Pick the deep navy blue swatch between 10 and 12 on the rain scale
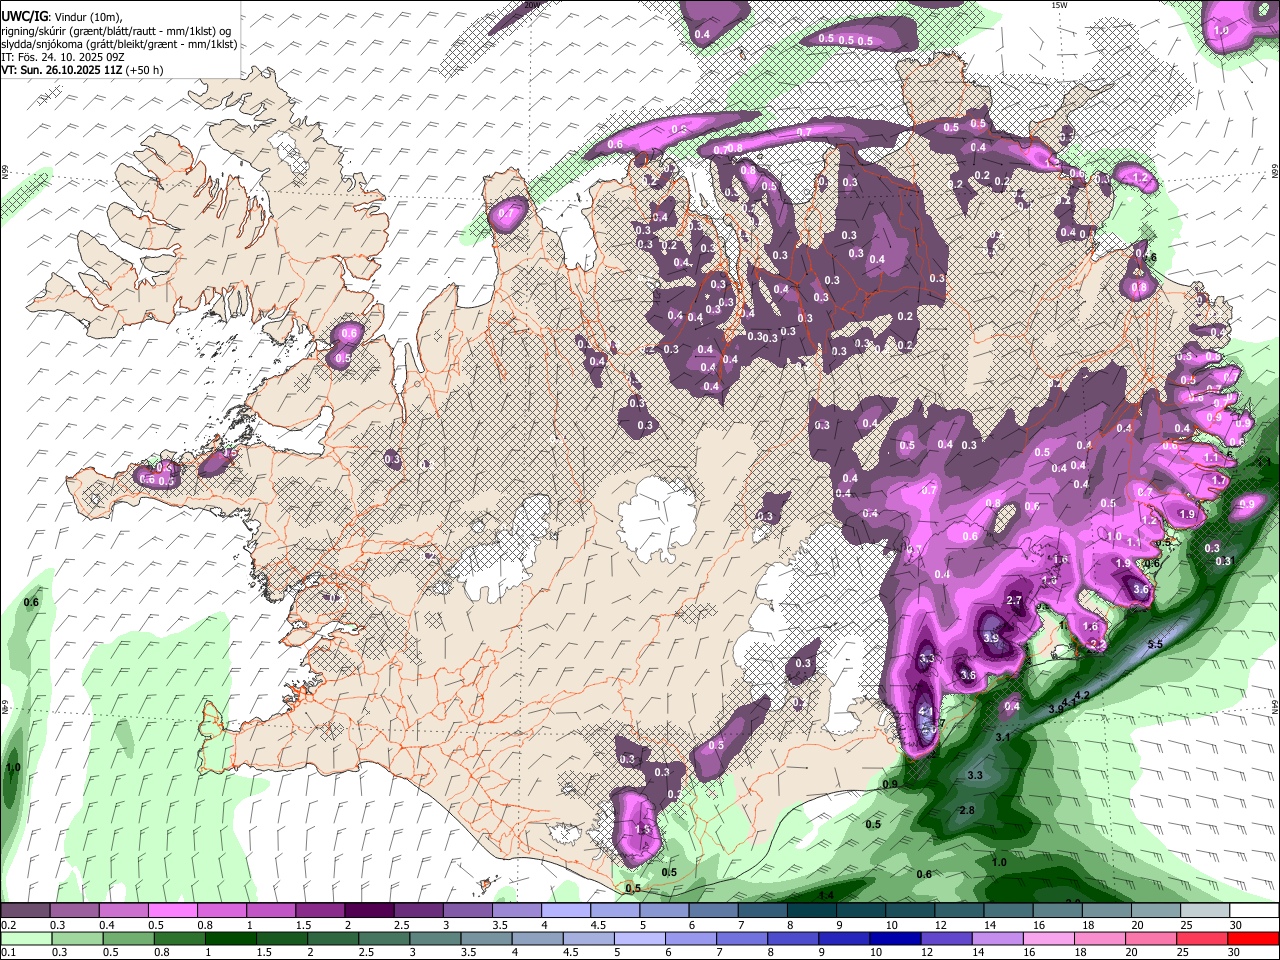 [x=896, y=938]
